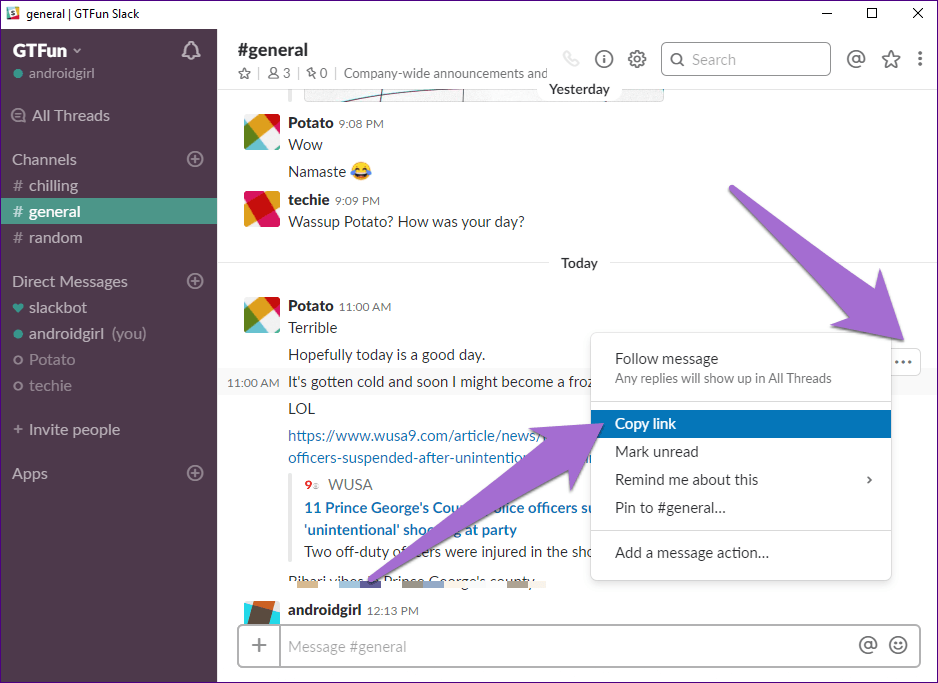Click the message more actions ellipsis

[903, 362]
